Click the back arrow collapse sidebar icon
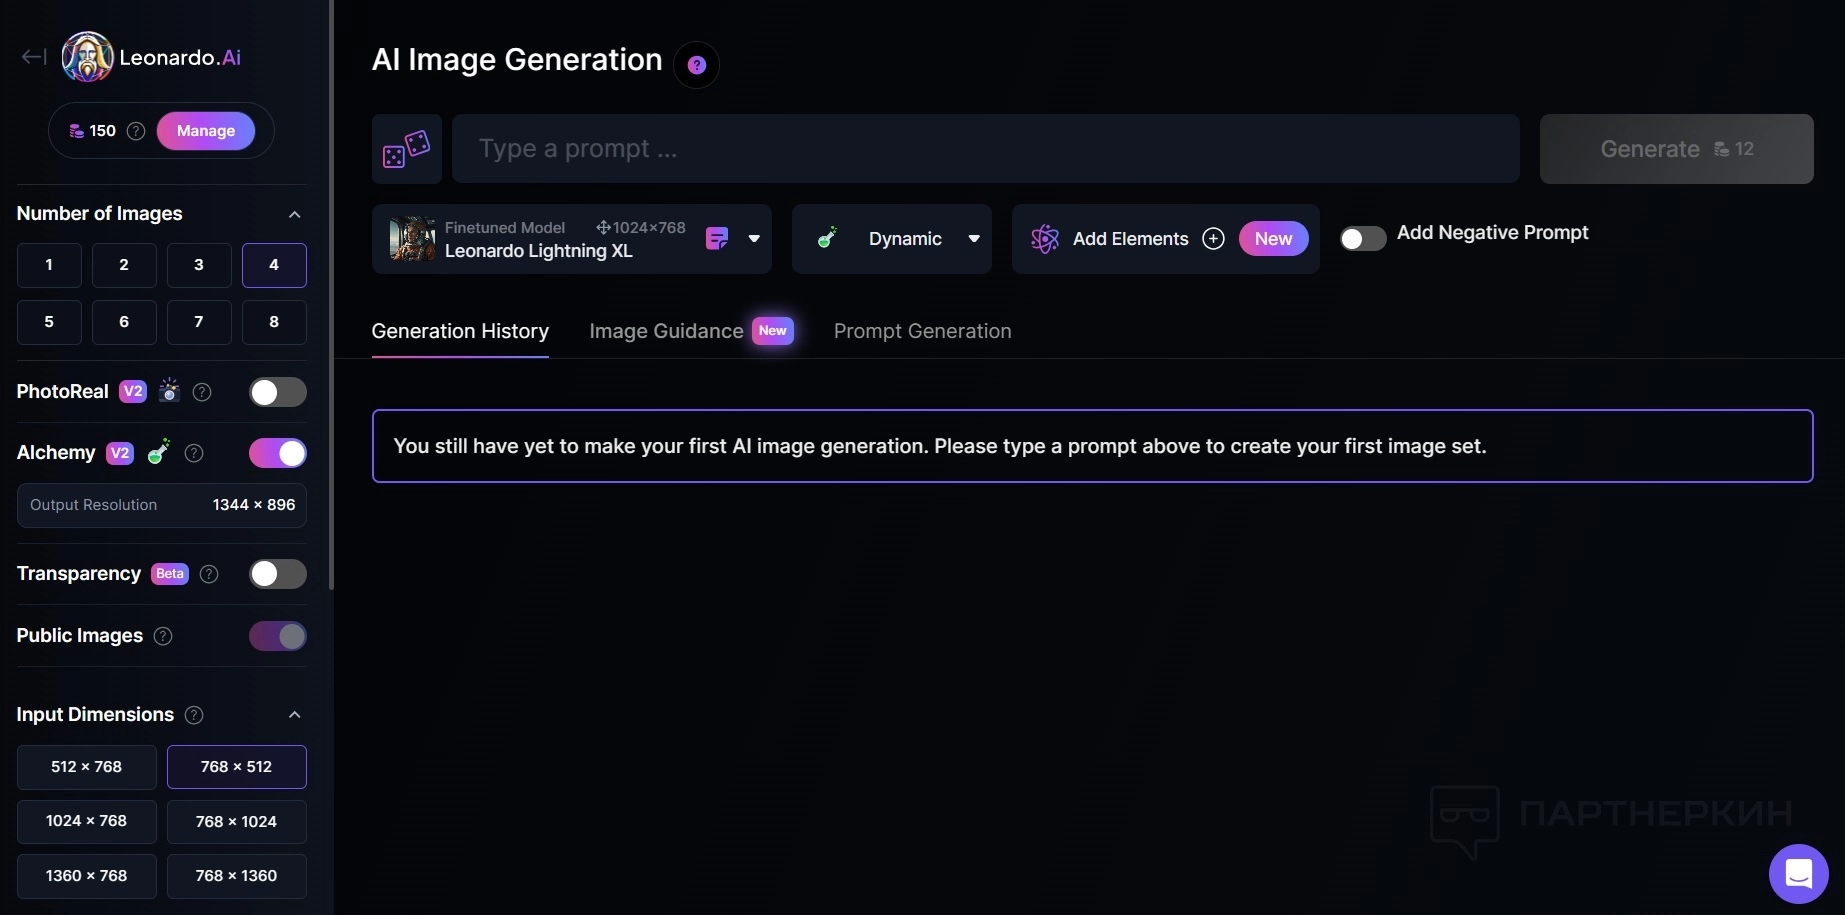 pyautogui.click(x=33, y=57)
